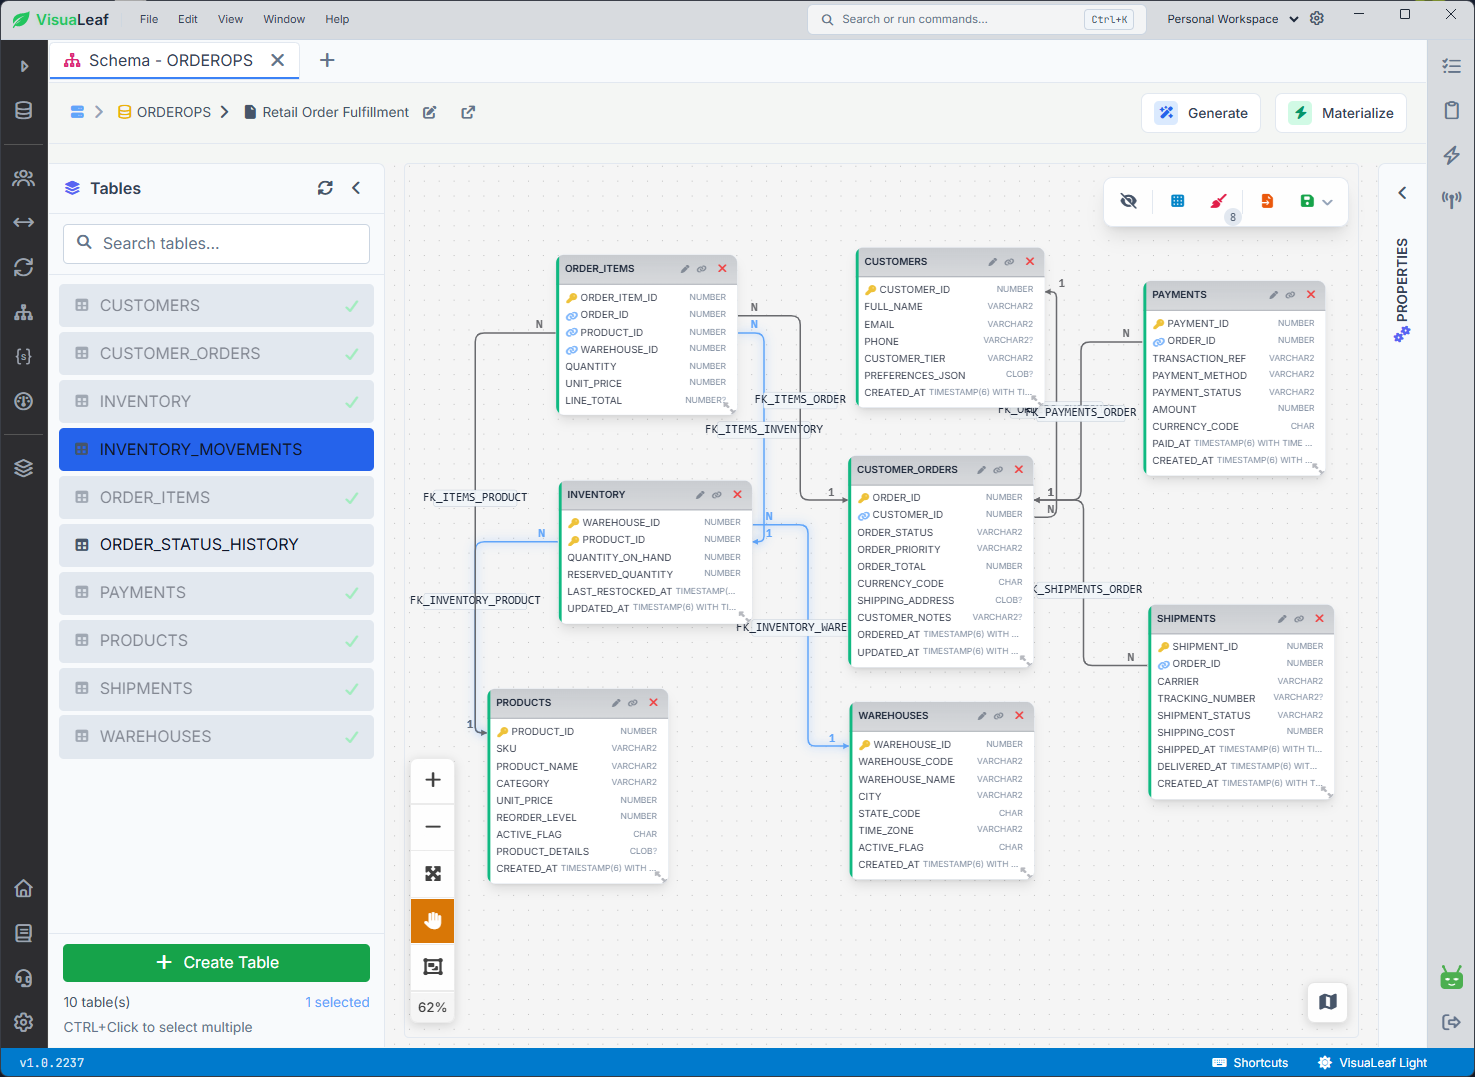Select ORDER_STATUS_HISTORY in tables list
Screen dimensions: 1475x1077
216,545
